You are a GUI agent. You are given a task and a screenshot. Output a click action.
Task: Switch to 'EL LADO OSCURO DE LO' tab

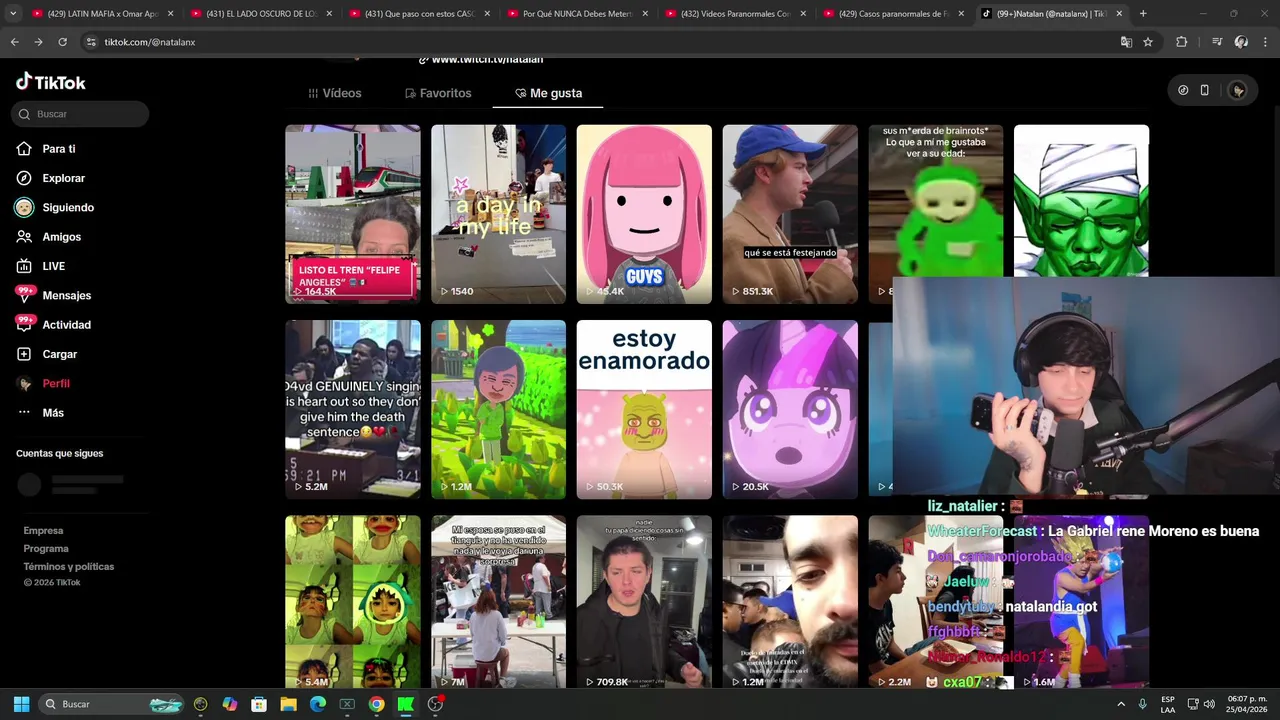point(262,14)
